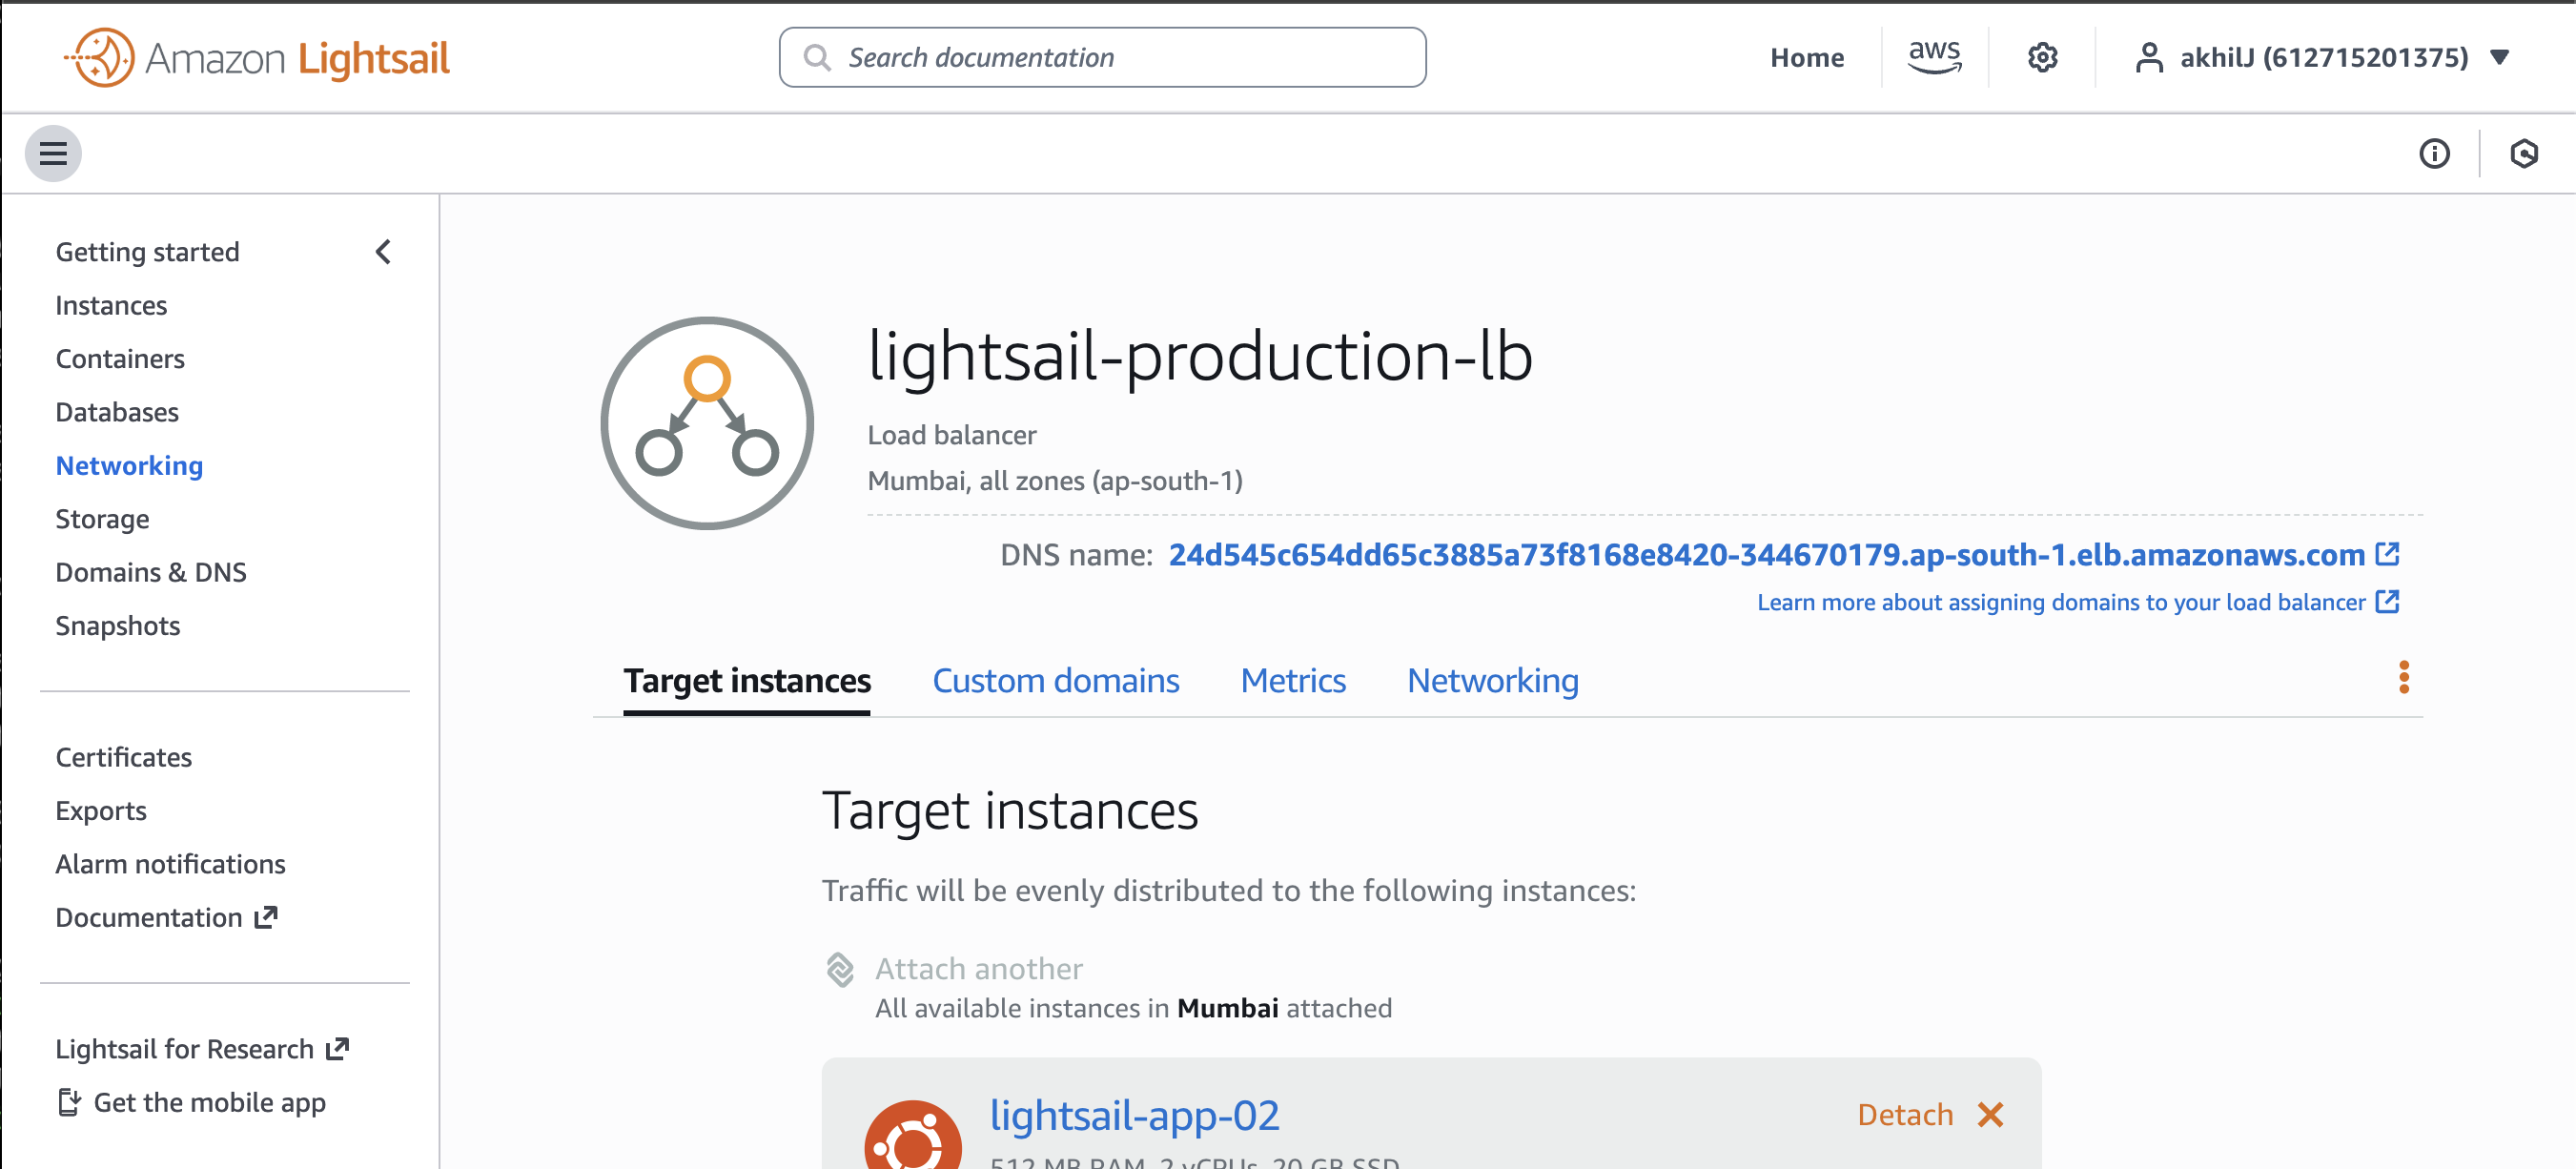This screenshot has width=2576, height=1169.
Task: Focus the Search documentation field
Action: pyautogui.click(x=1102, y=57)
